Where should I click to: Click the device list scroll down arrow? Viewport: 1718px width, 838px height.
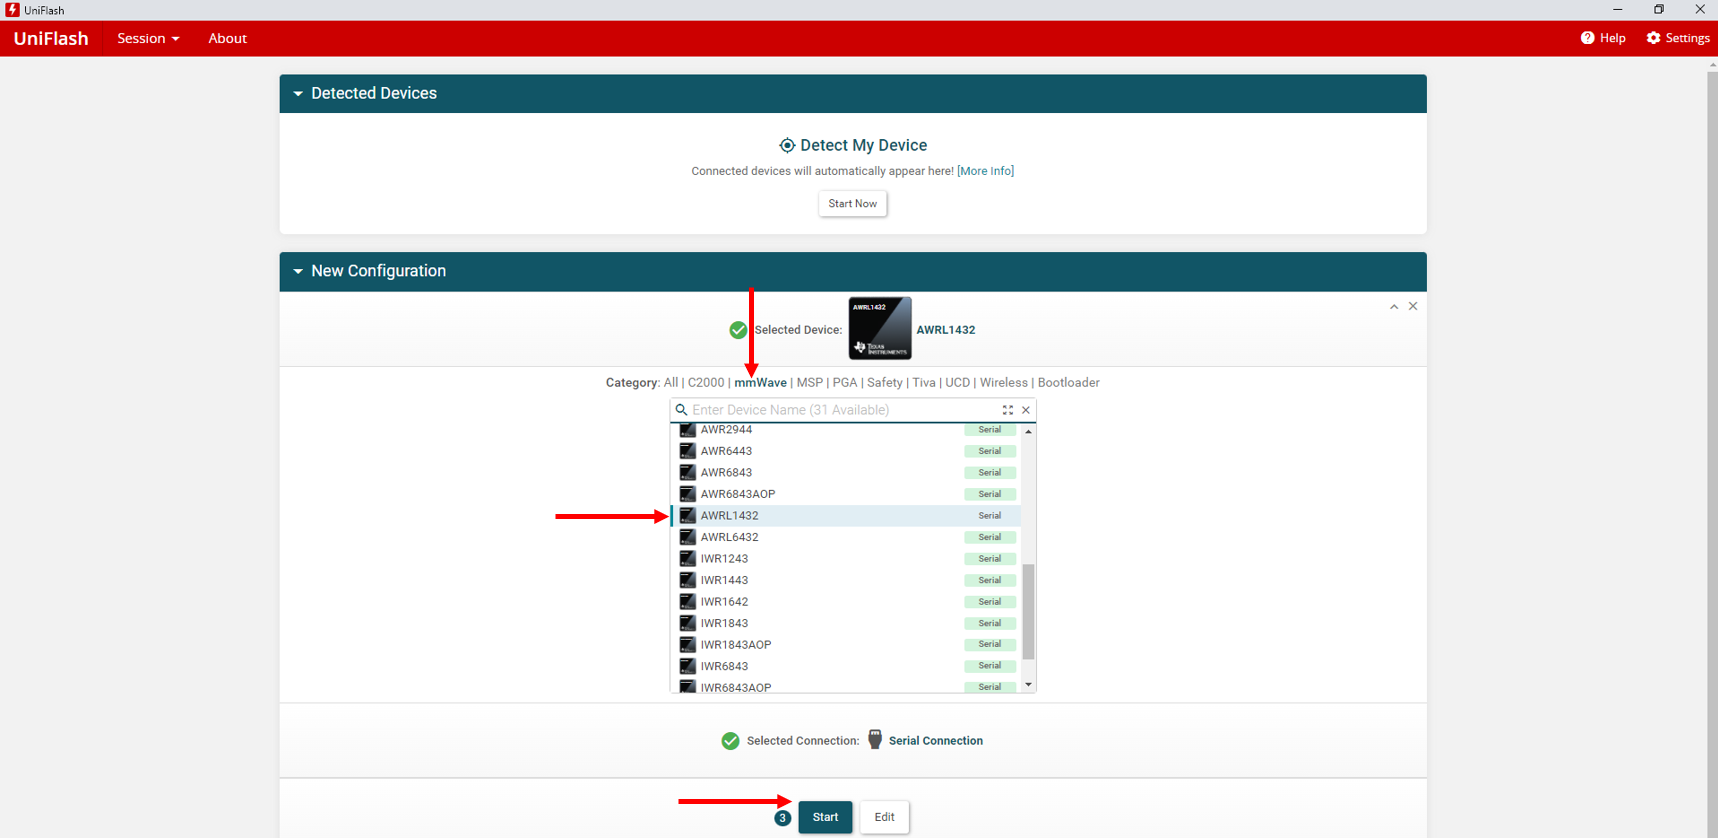(1028, 685)
